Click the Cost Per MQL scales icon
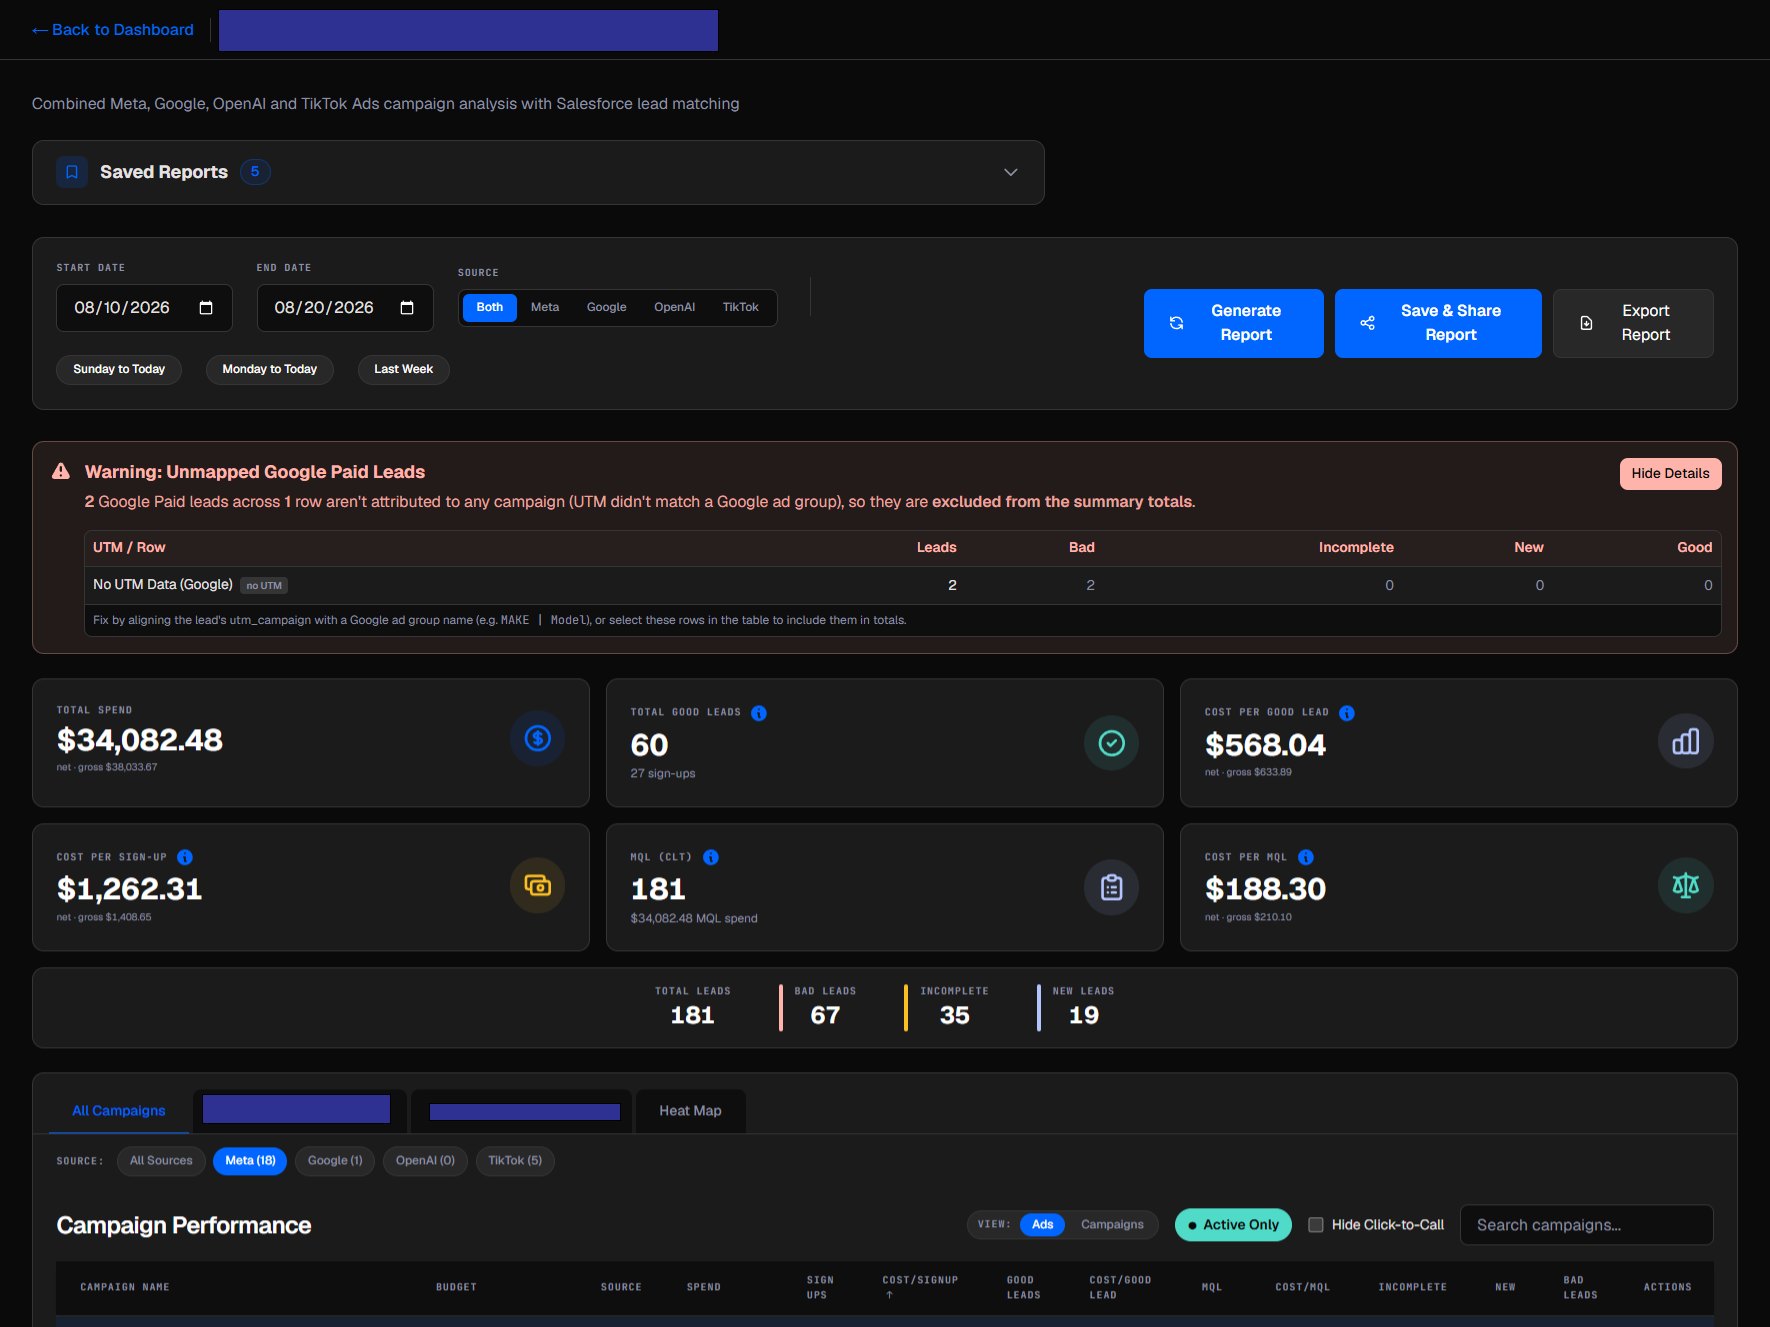Image resolution: width=1770 pixels, height=1327 pixels. coord(1686,886)
